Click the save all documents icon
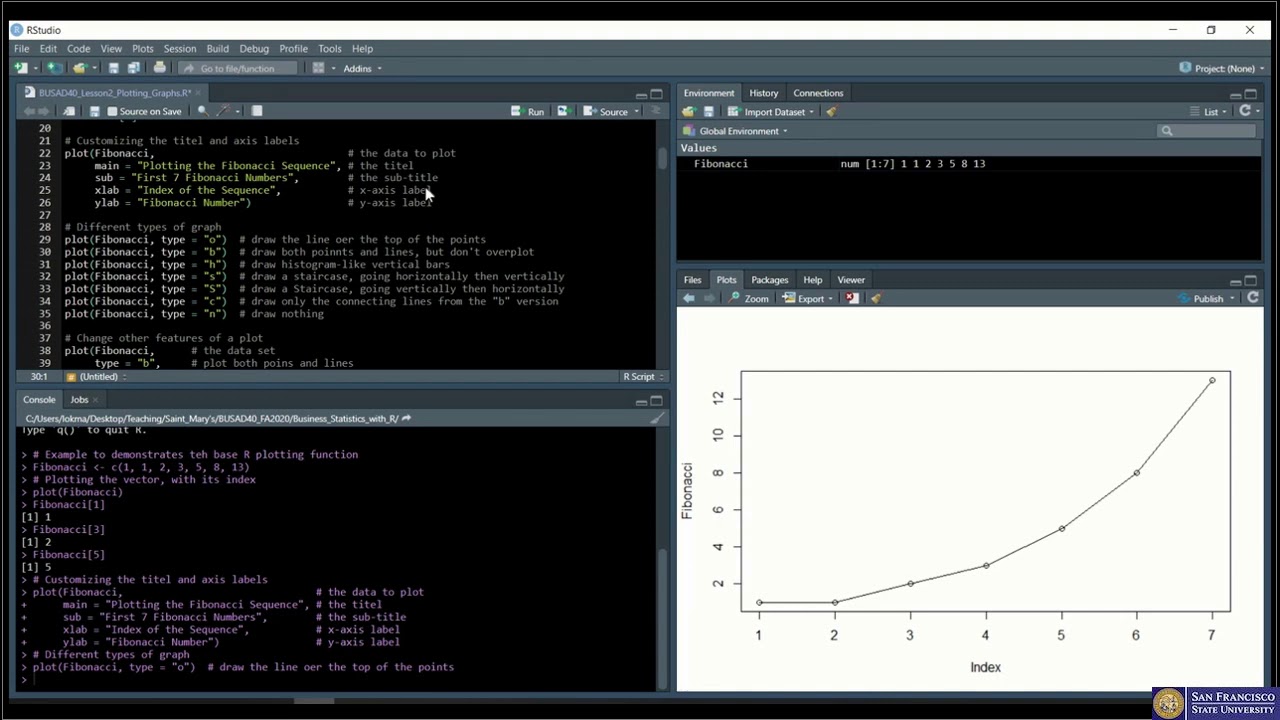 (x=133, y=68)
